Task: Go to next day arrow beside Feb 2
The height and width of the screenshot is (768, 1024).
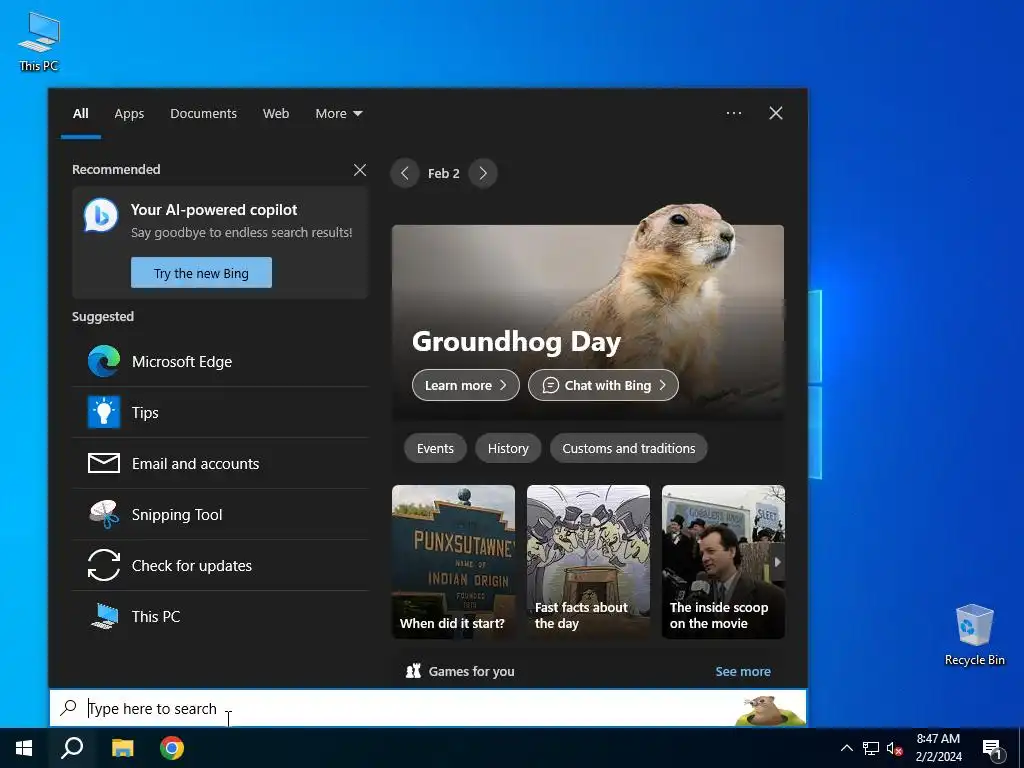Action: click(483, 173)
